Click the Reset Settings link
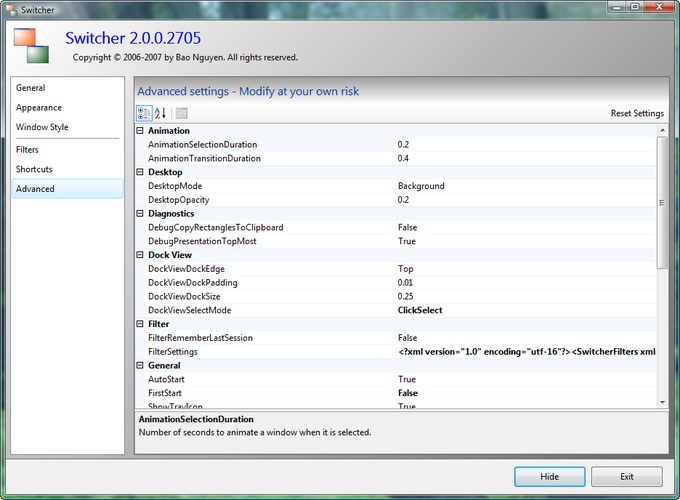Image resolution: width=680 pixels, height=500 pixels. (637, 113)
